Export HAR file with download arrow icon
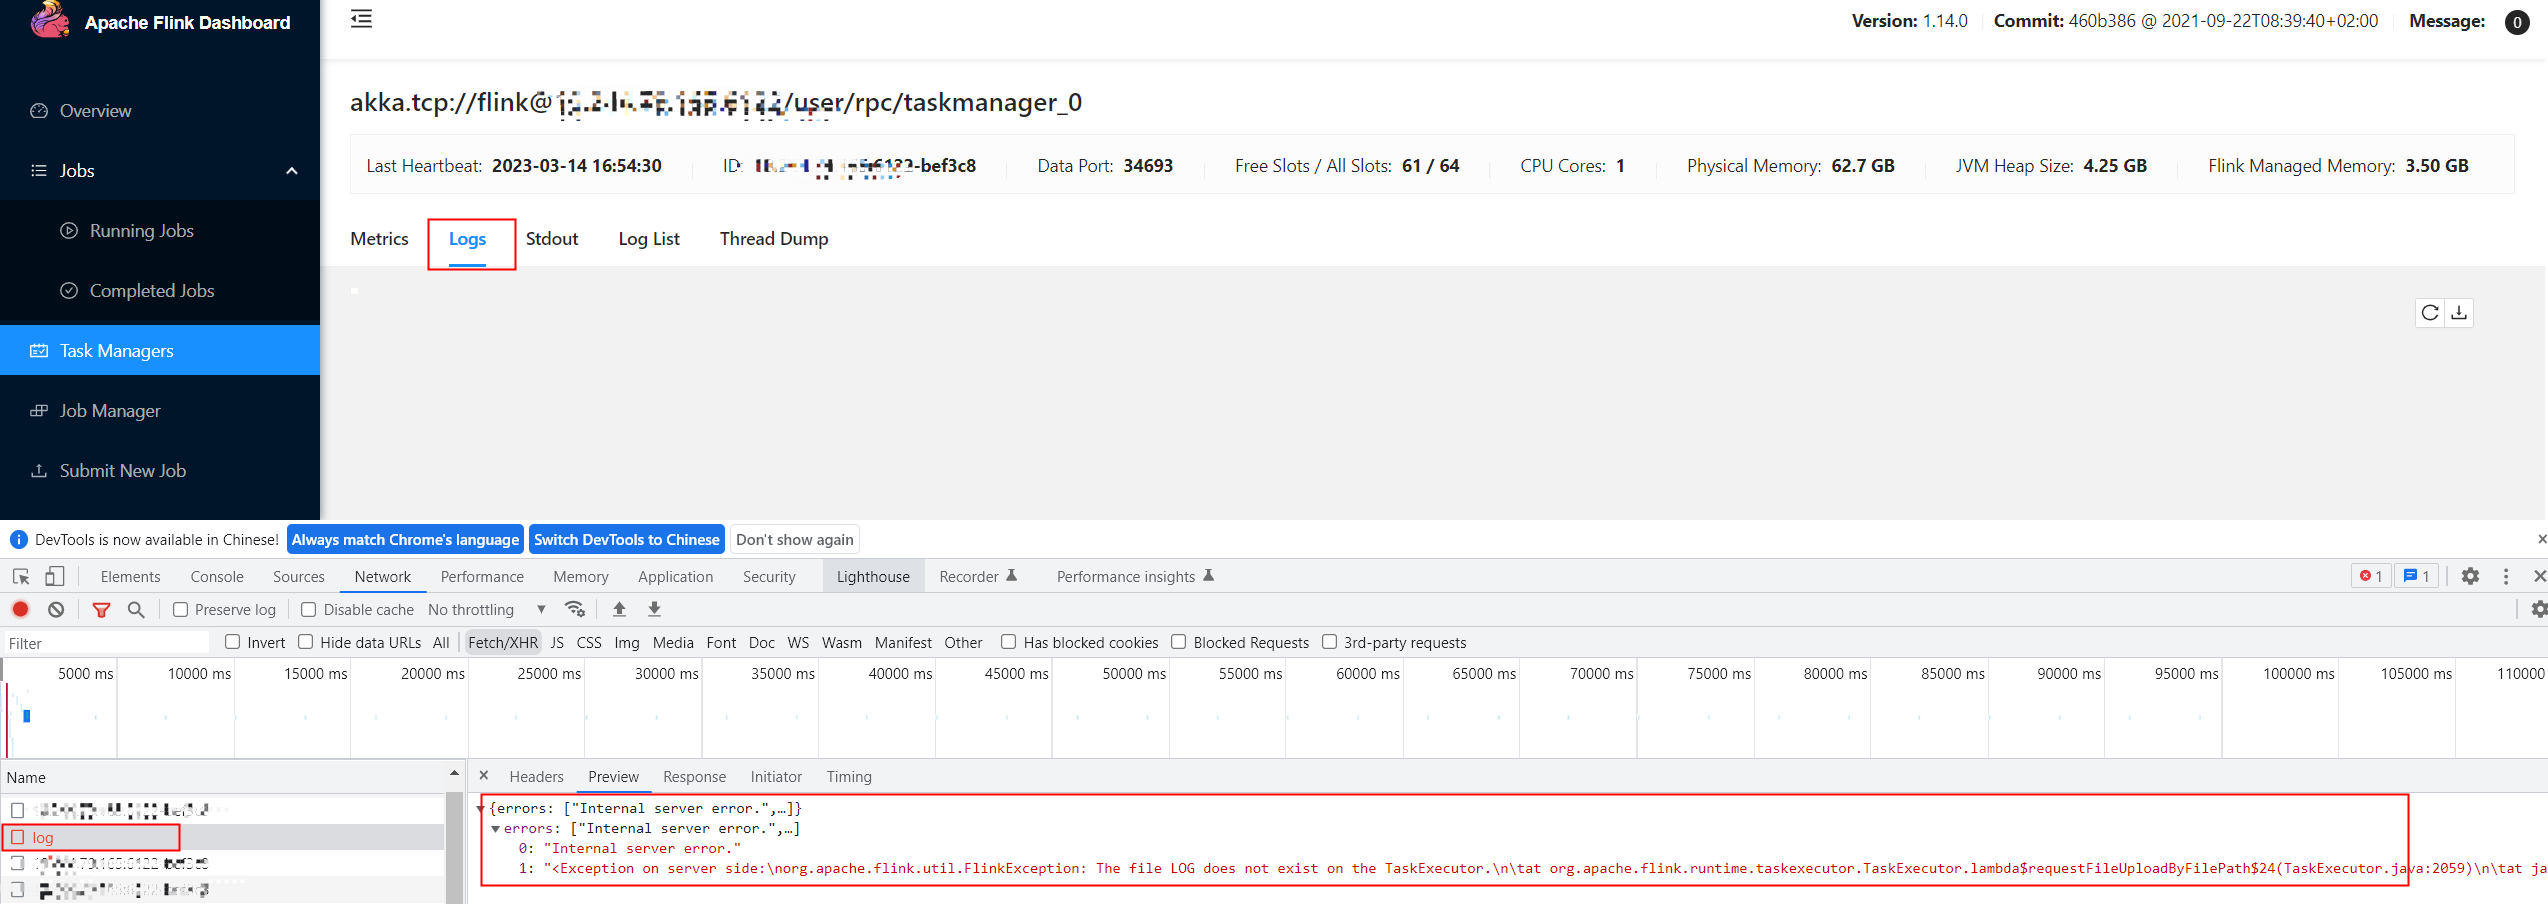The height and width of the screenshot is (904, 2548). [654, 609]
